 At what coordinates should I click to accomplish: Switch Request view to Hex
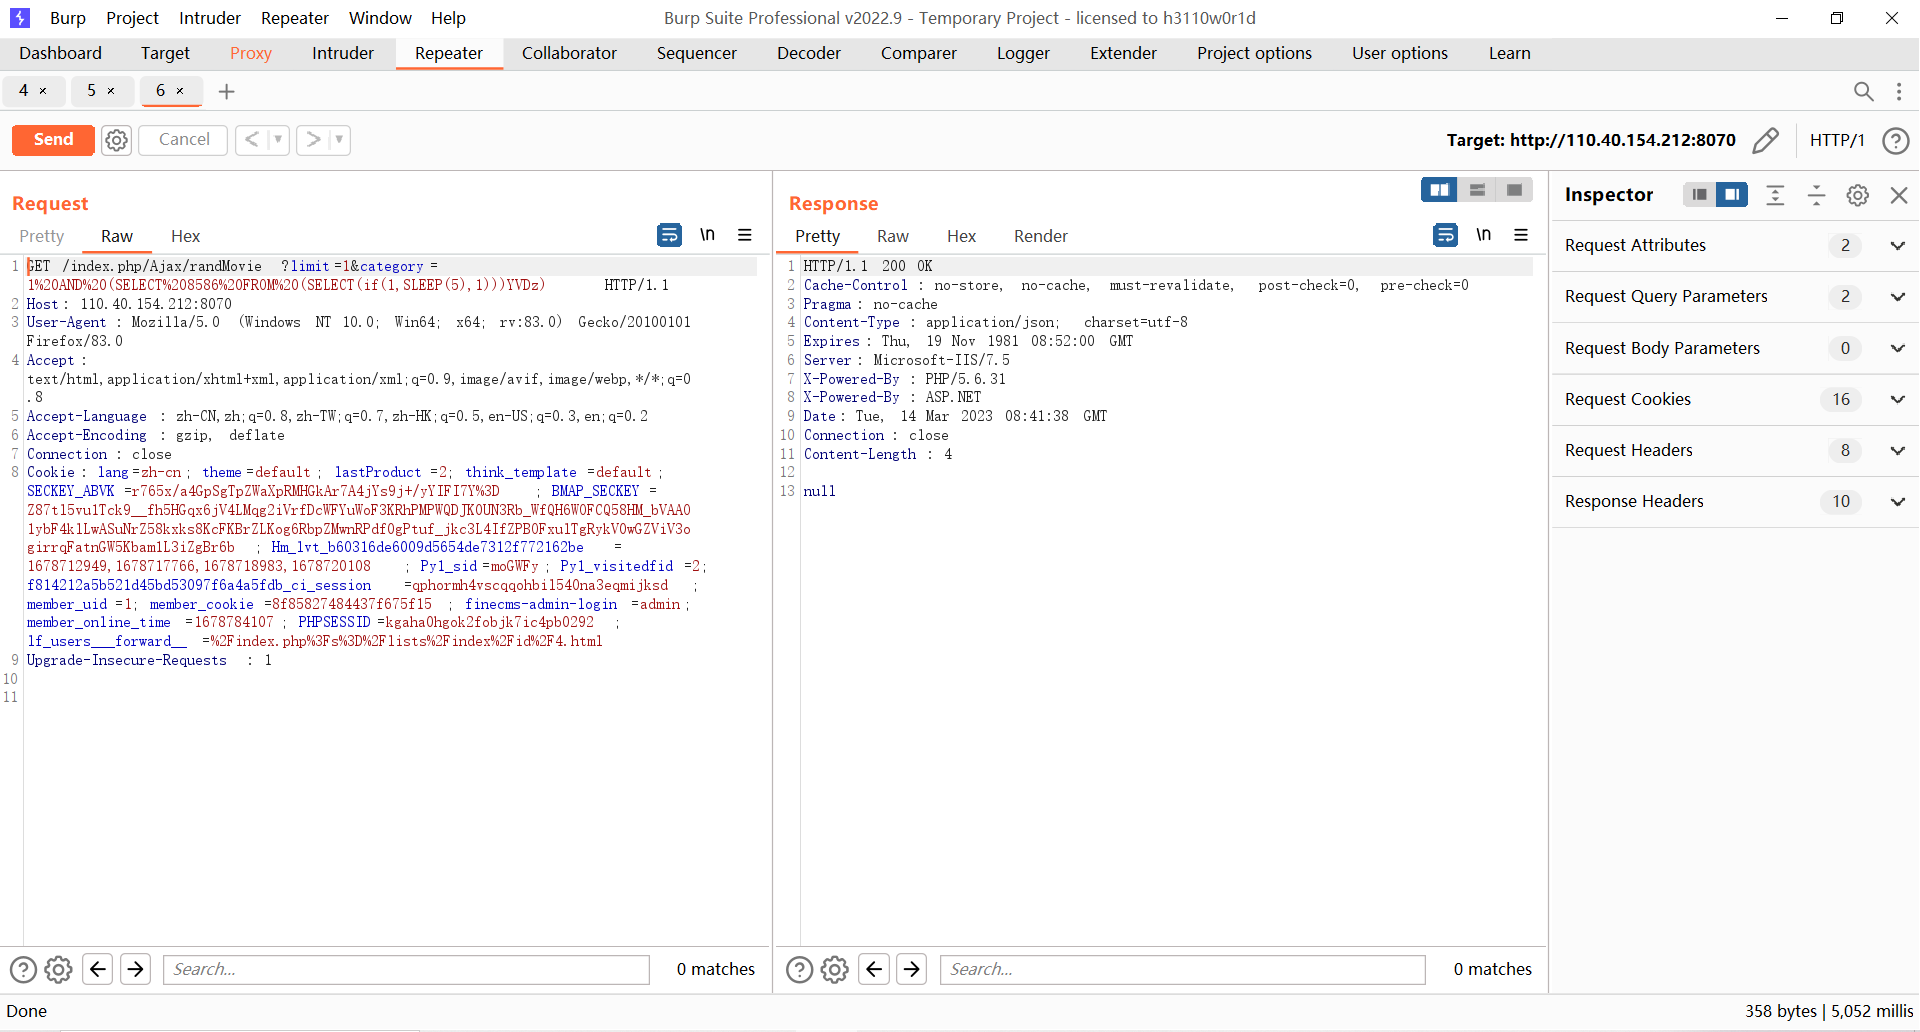(185, 236)
